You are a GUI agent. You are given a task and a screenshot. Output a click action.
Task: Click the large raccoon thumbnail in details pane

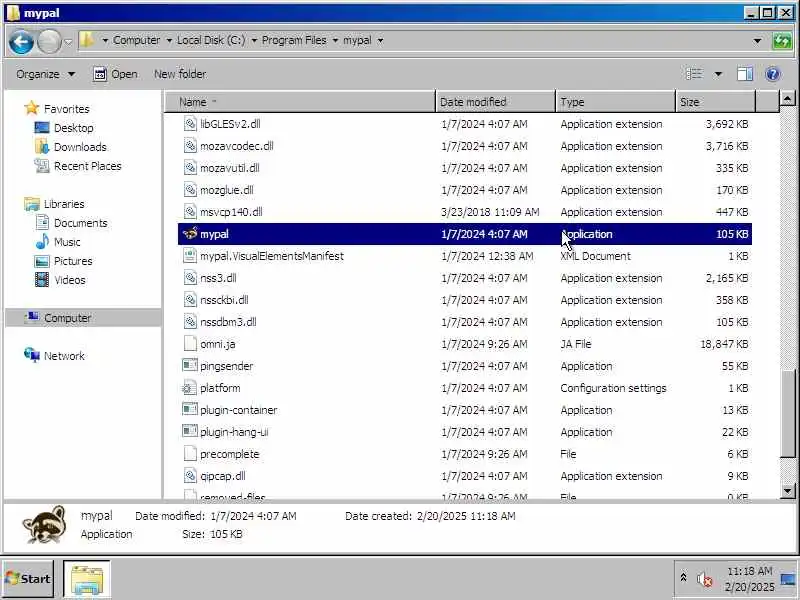[x=45, y=524]
